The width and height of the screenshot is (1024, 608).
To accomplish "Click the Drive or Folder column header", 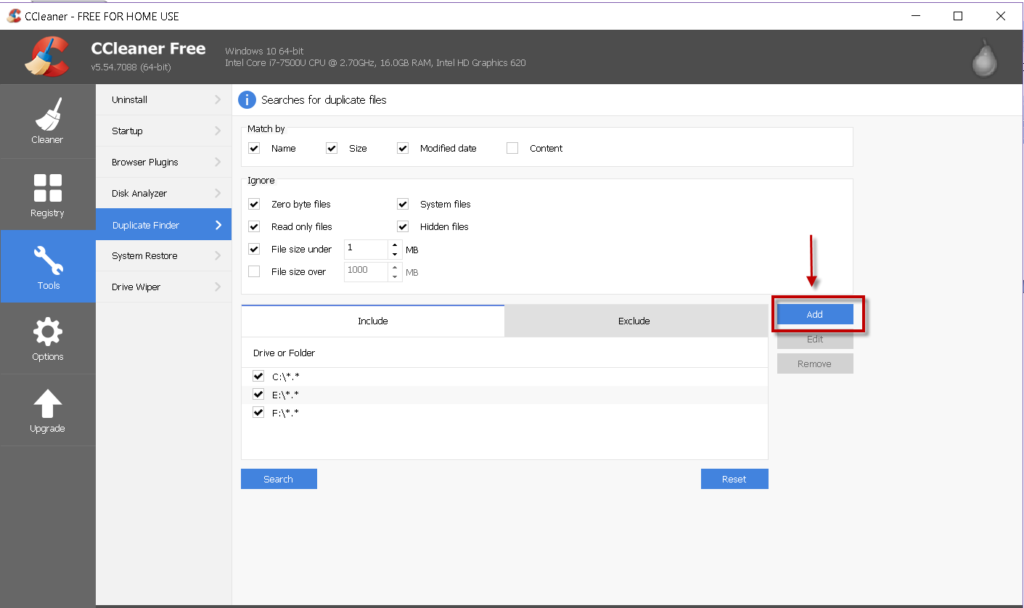I will point(284,353).
